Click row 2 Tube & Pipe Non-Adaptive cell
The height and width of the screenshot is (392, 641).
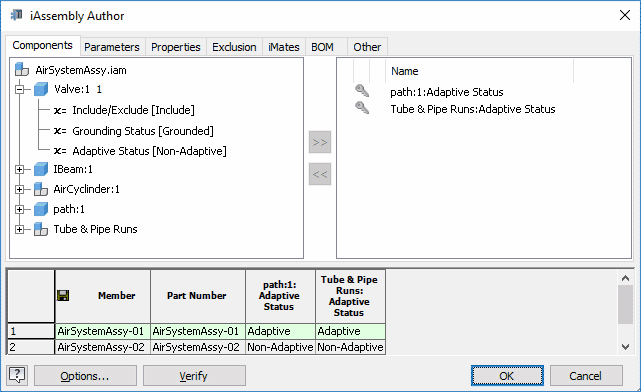[x=350, y=347]
